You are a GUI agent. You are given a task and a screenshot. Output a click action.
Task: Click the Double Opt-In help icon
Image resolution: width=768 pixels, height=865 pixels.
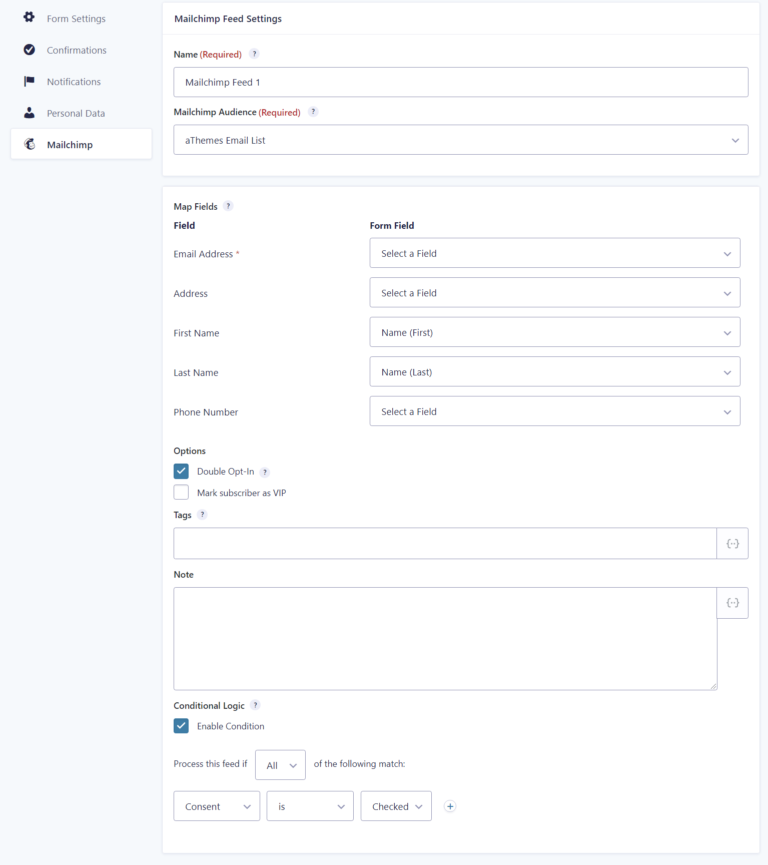click(265, 472)
